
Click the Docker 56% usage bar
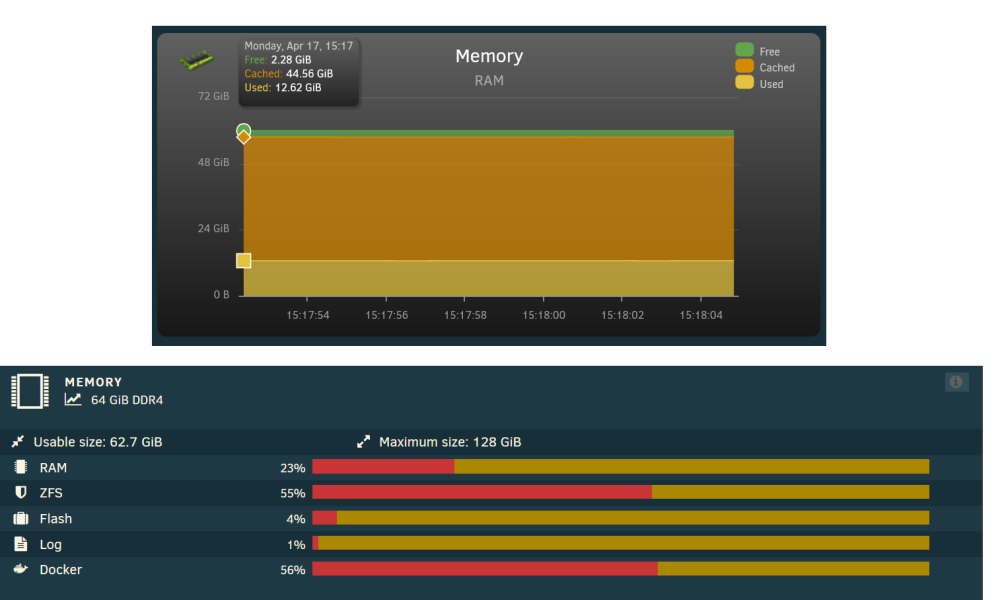[x=621, y=569]
